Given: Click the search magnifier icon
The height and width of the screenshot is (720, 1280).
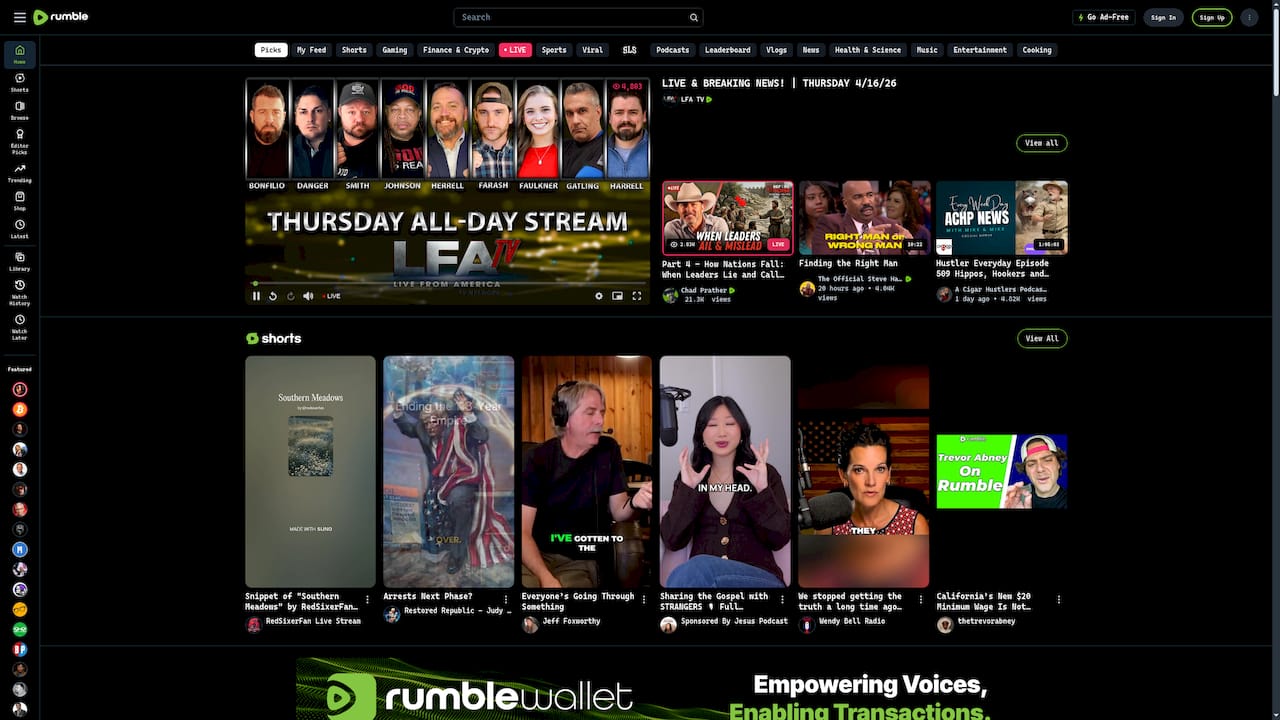Looking at the screenshot, I should click(693, 17).
